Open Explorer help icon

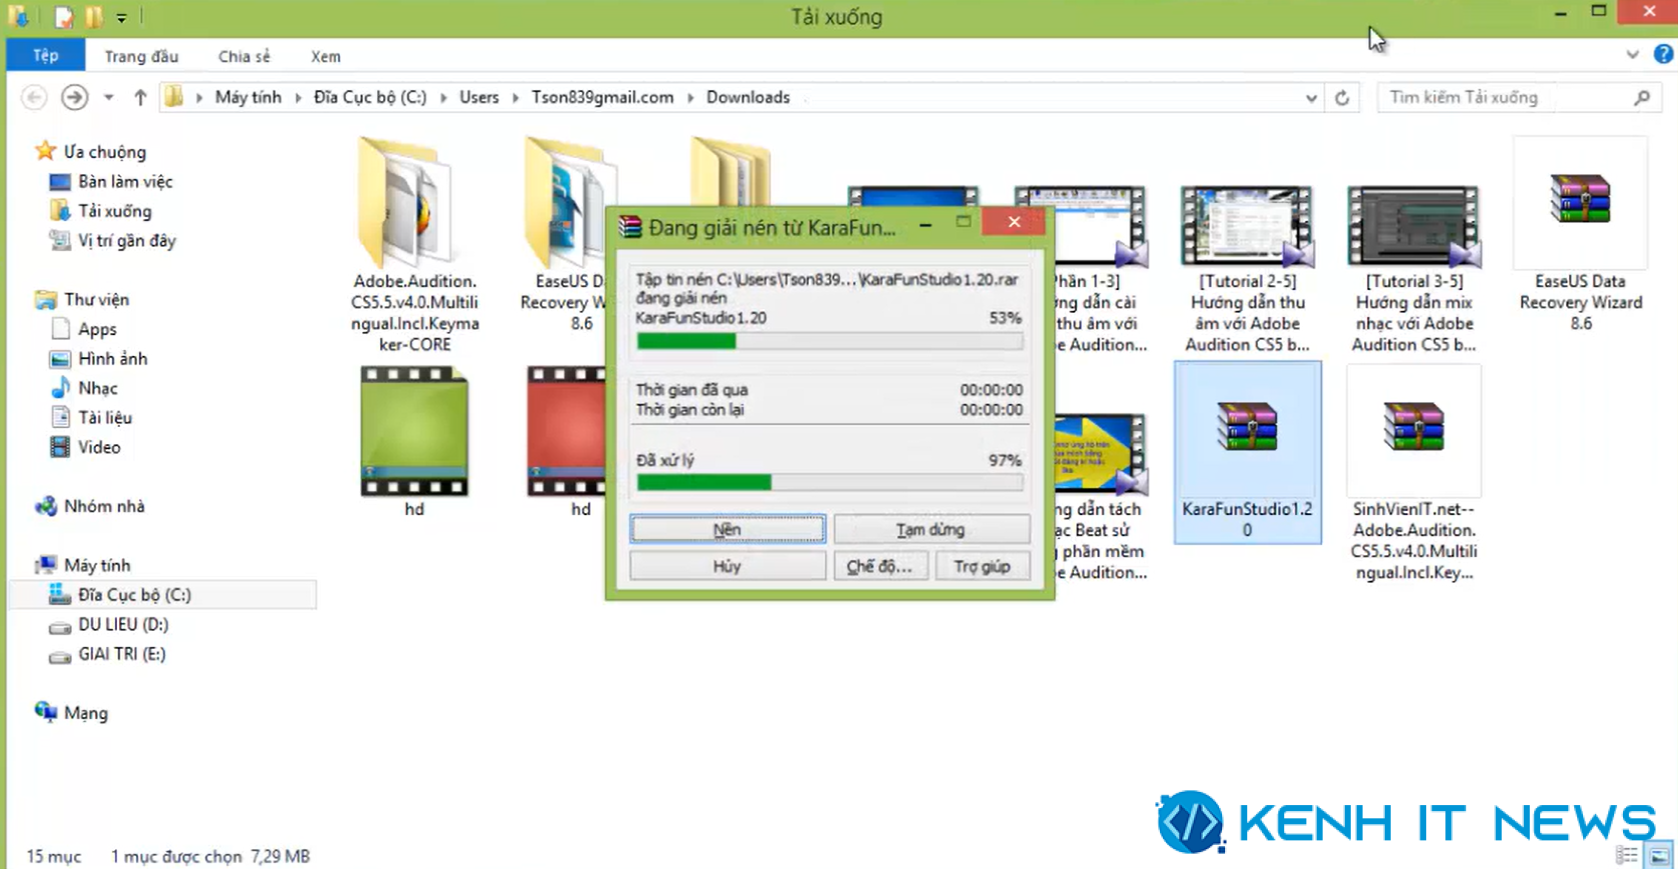tap(1663, 55)
